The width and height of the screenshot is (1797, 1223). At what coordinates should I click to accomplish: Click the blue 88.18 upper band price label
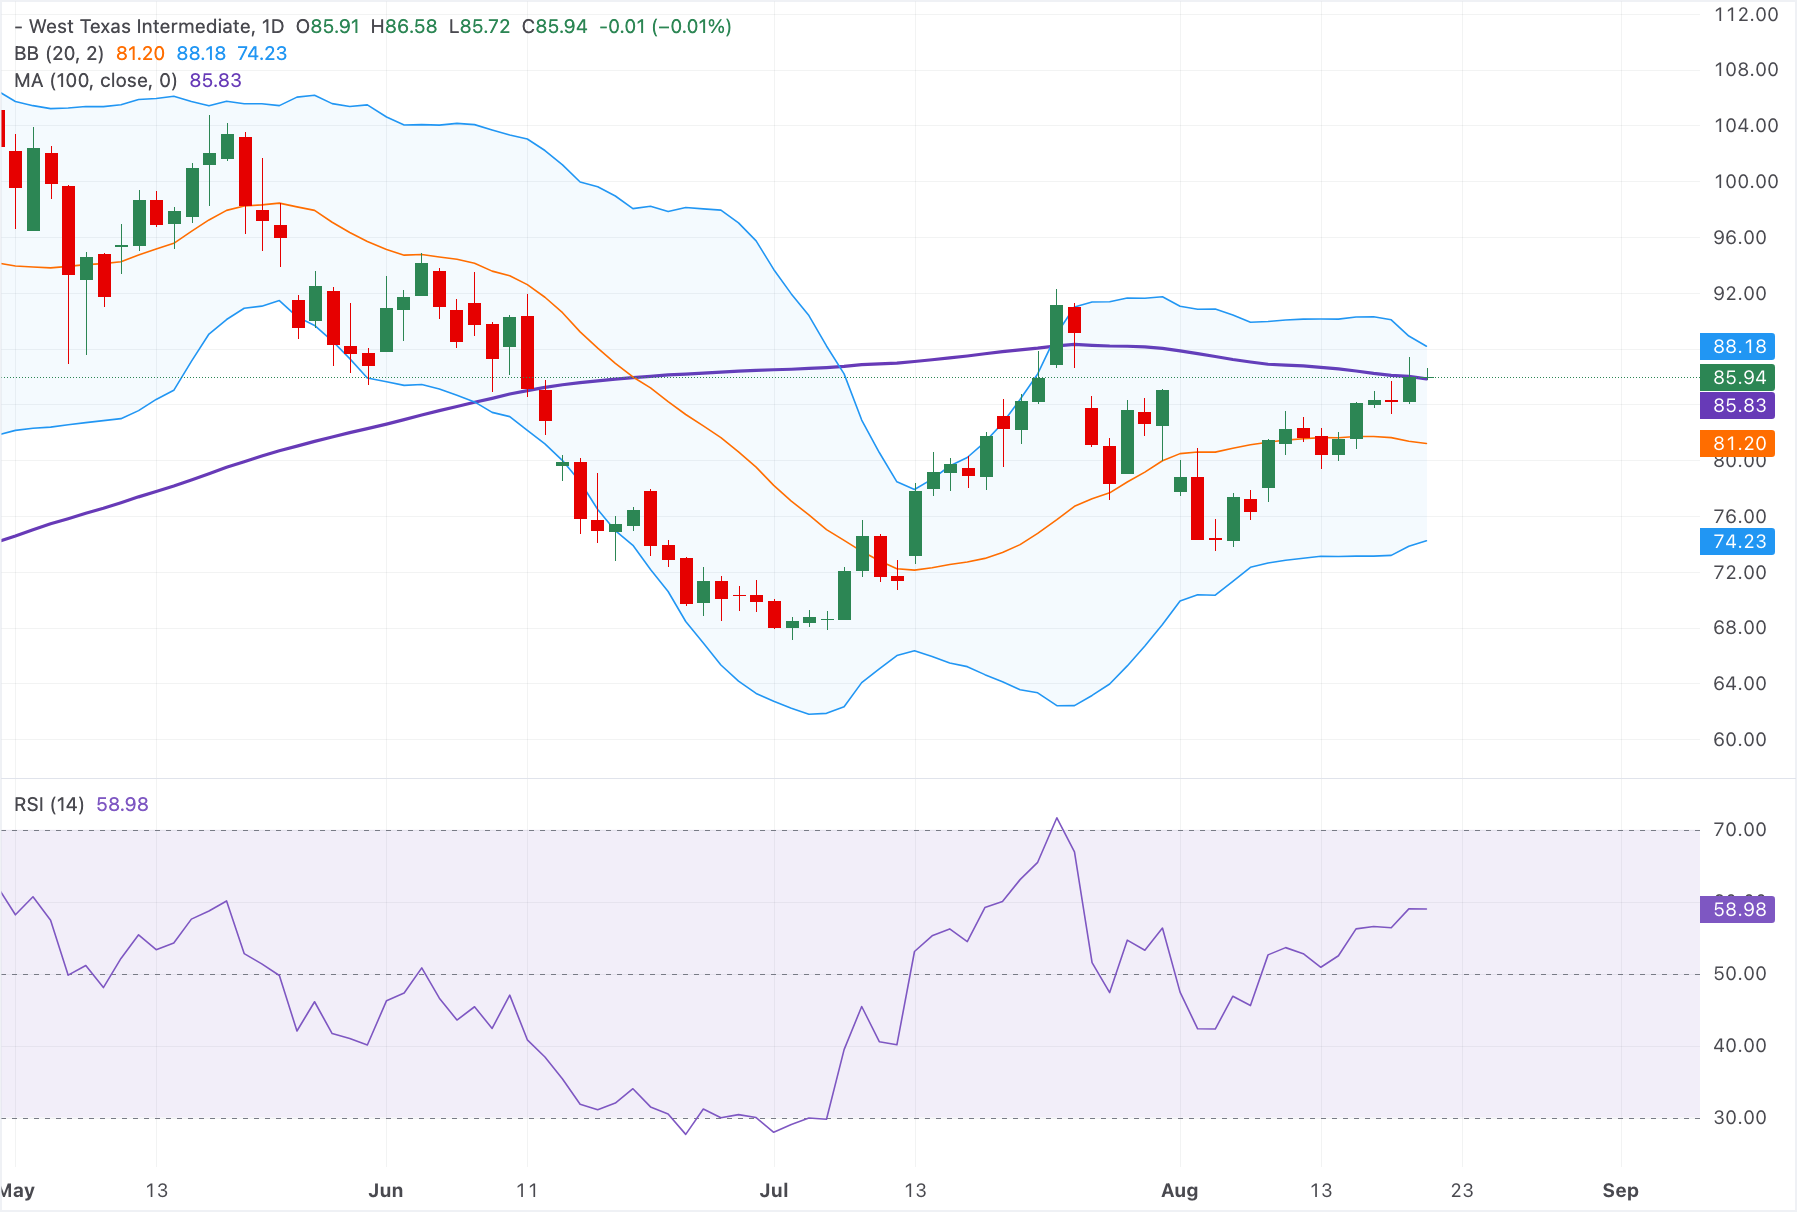(x=1739, y=347)
